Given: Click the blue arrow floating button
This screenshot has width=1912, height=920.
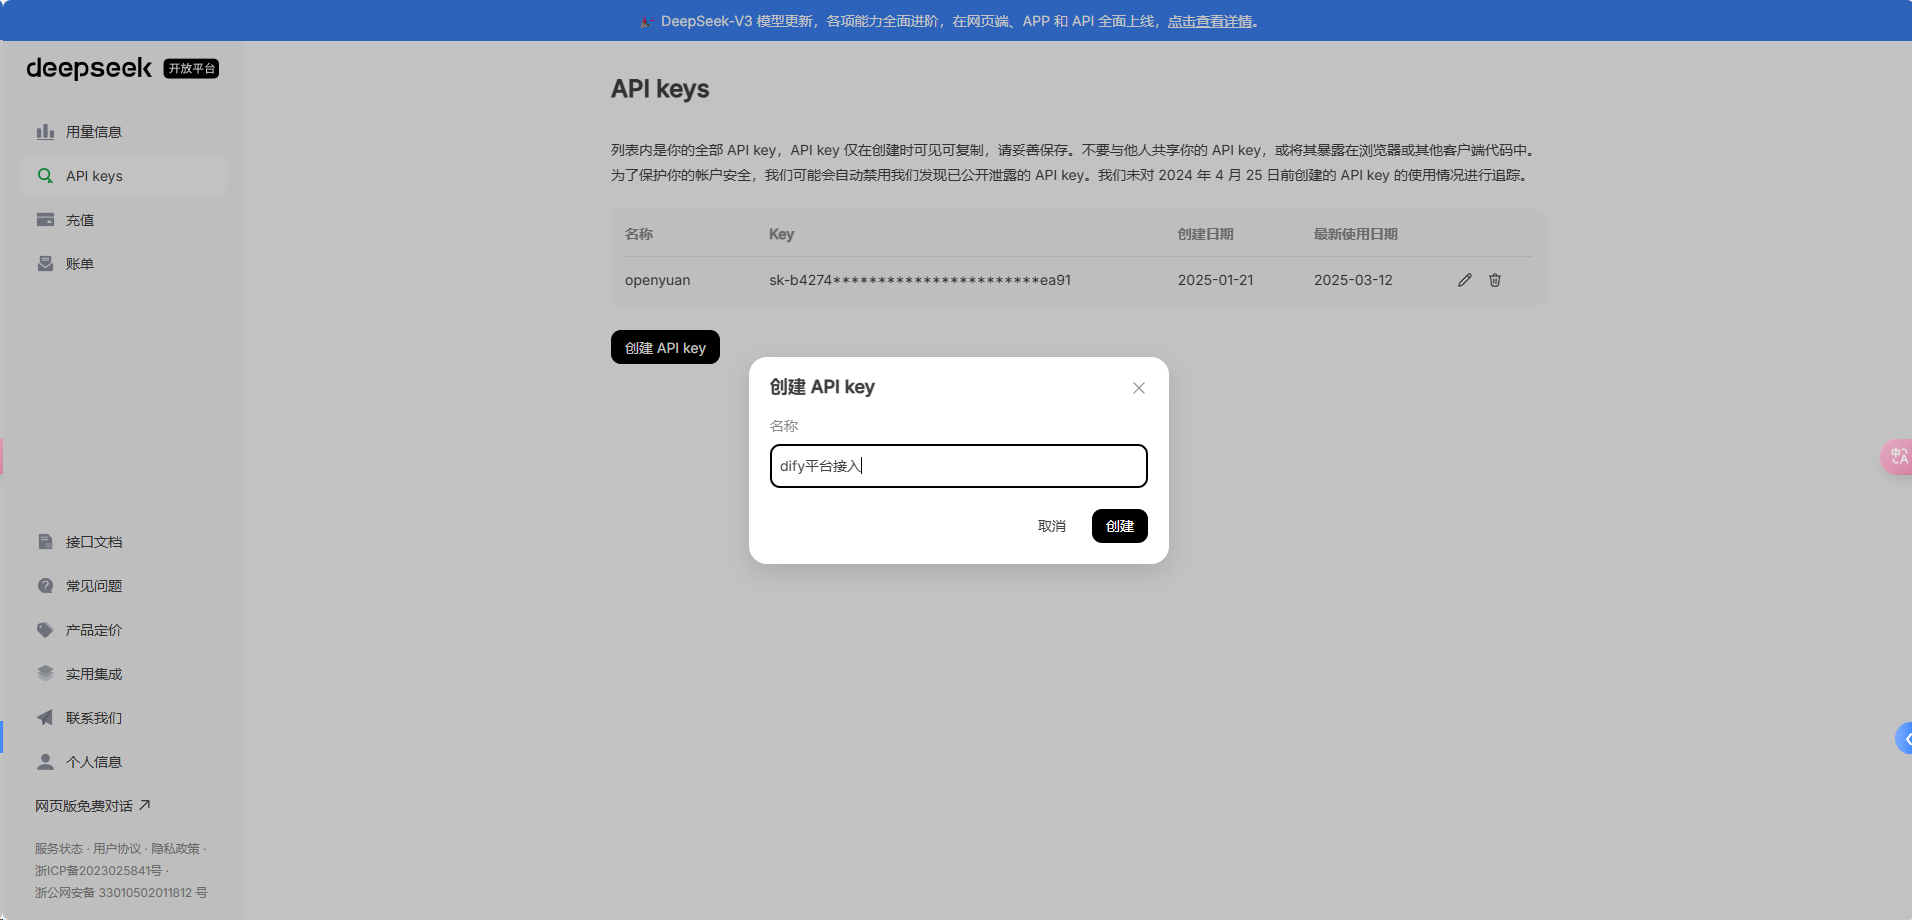Looking at the screenshot, I should 1904,739.
